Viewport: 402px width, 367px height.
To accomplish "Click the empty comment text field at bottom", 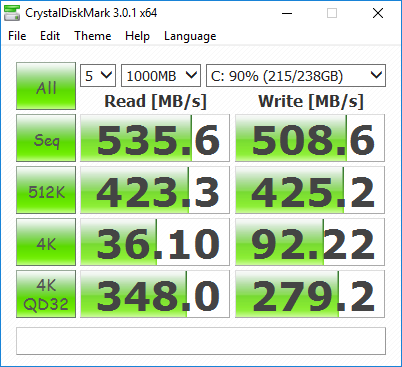I will (201, 341).
